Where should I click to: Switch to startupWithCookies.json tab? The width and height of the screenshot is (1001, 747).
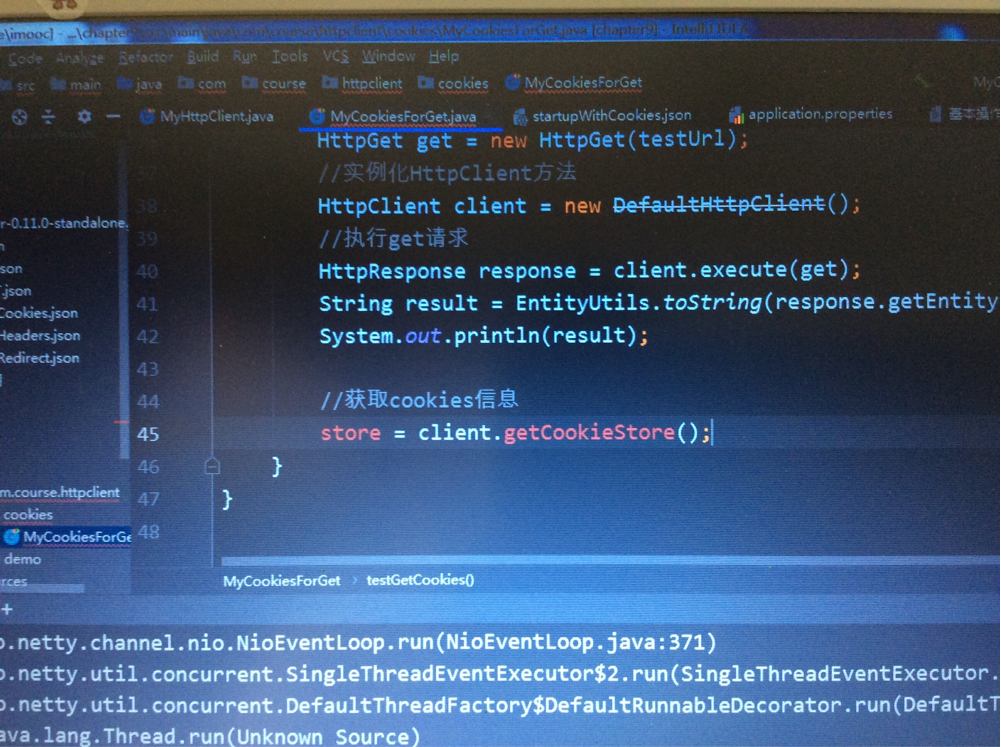coord(603,116)
